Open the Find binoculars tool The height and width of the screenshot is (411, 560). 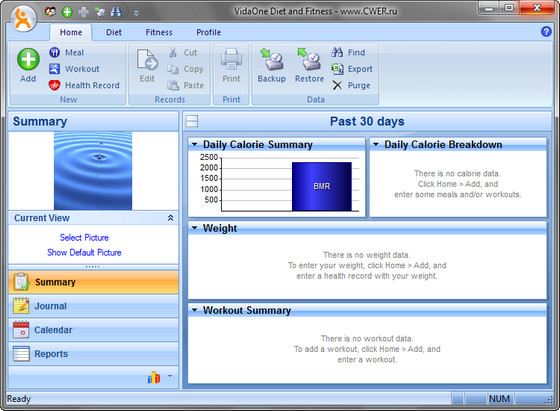pyautogui.click(x=337, y=52)
